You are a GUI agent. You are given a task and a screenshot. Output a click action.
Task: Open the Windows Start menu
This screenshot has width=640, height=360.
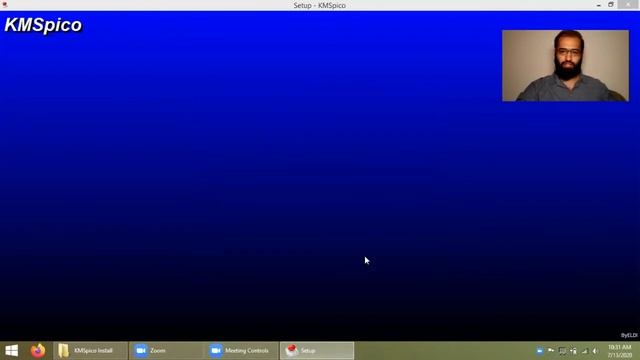tap(11, 351)
